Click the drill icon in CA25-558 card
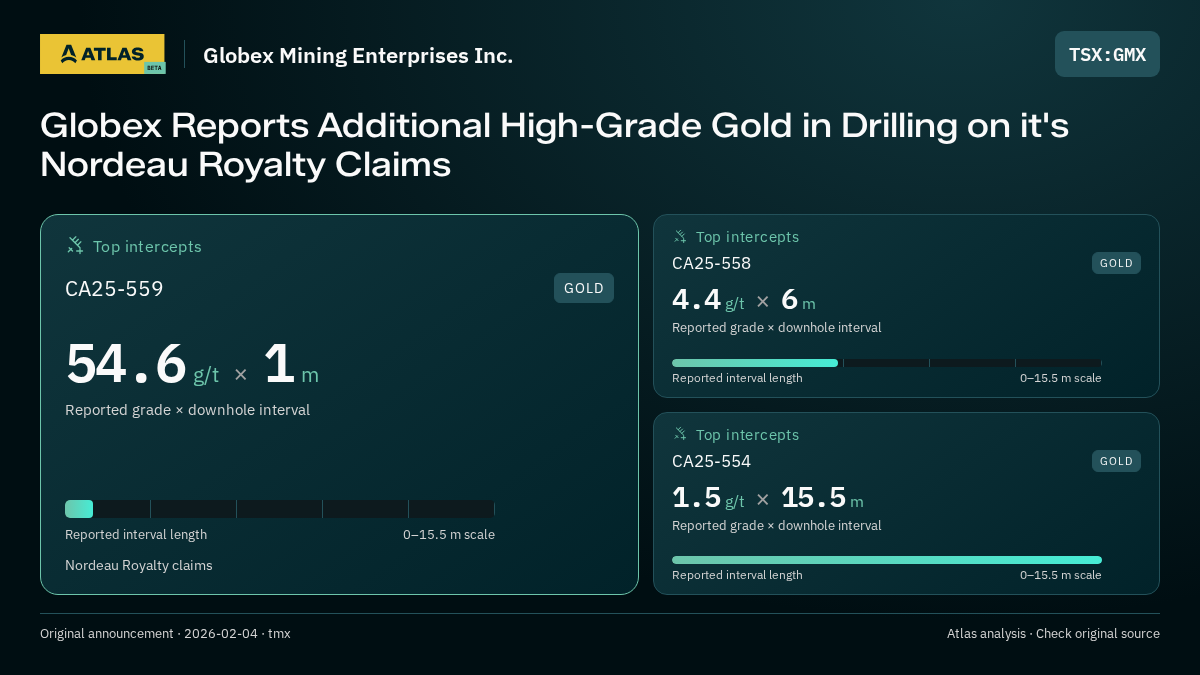1200x675 pixels. (680, 237)
